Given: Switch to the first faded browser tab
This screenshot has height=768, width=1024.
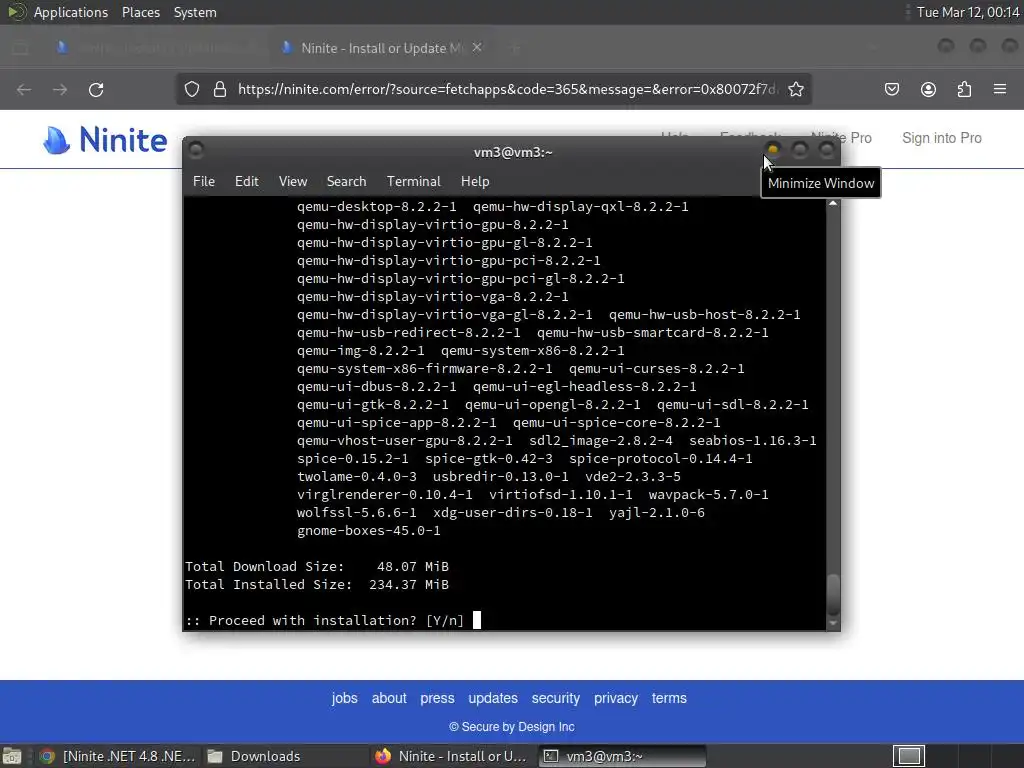Looking at the screenshot, I should pyautogui.click(x=155, y=48).
